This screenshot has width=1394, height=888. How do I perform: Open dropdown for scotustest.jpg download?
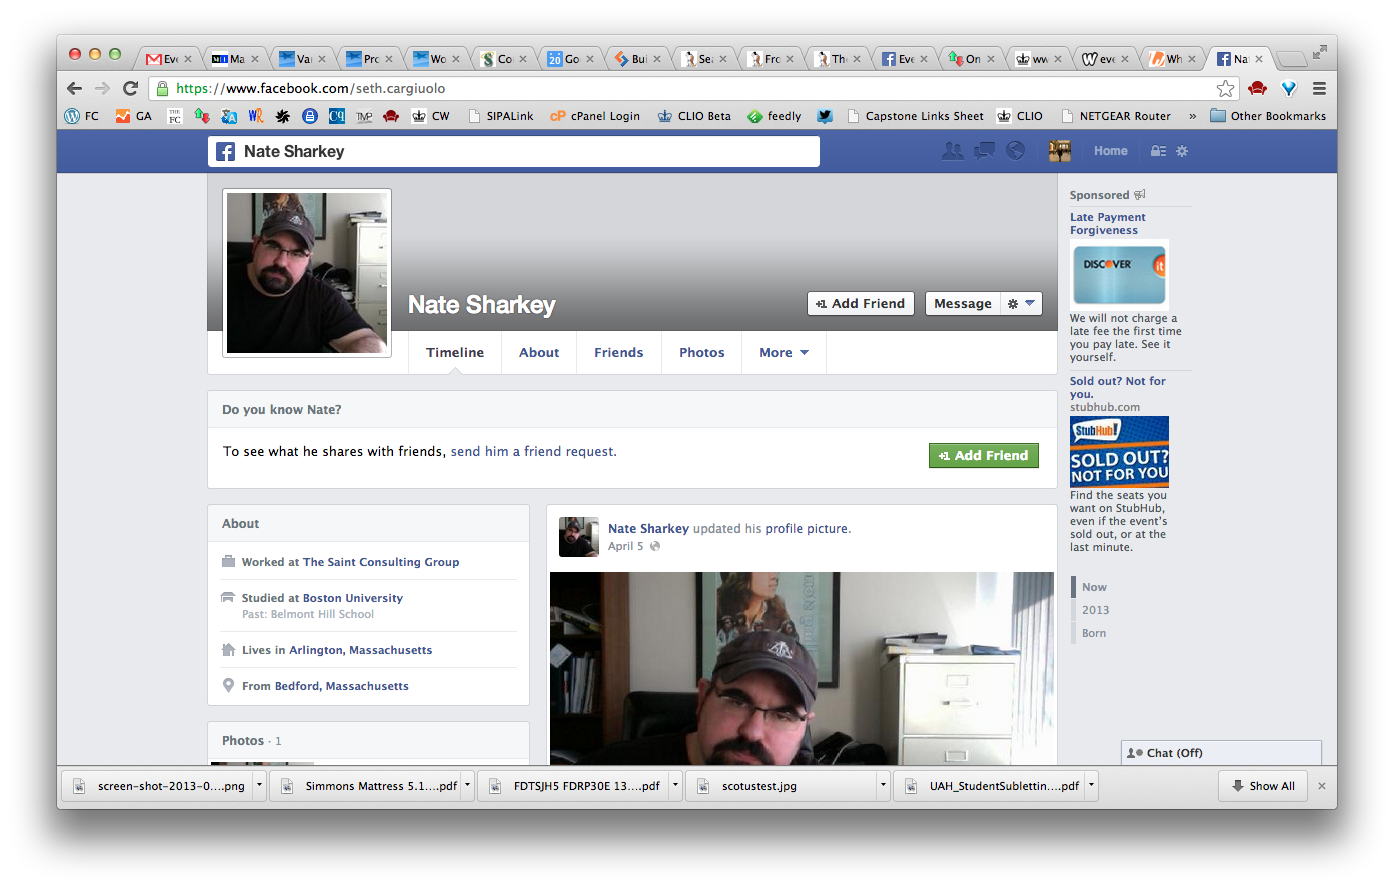[883, 786]
